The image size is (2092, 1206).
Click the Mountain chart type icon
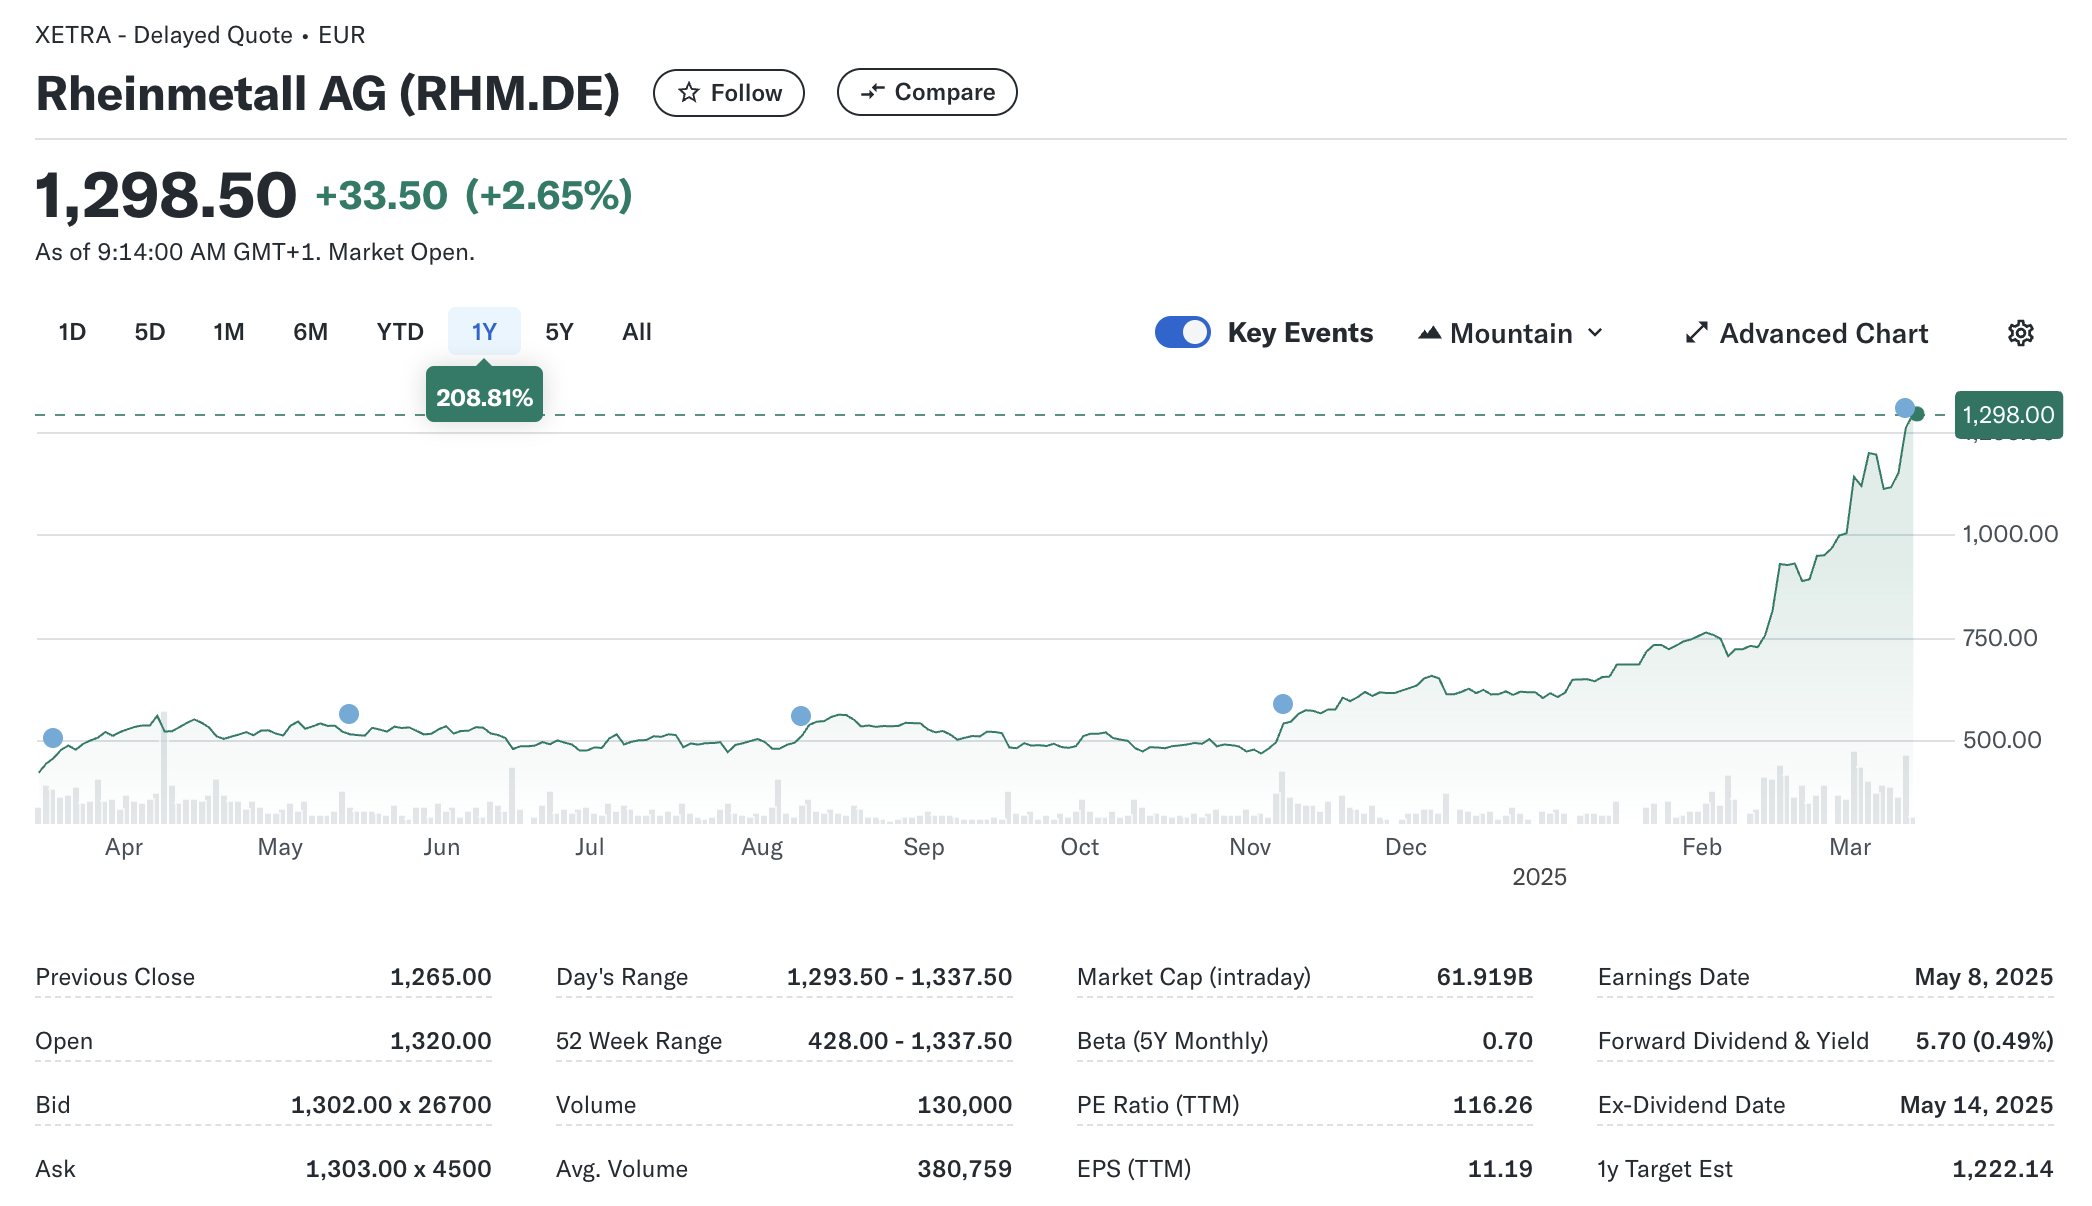tap(1429, 333)
